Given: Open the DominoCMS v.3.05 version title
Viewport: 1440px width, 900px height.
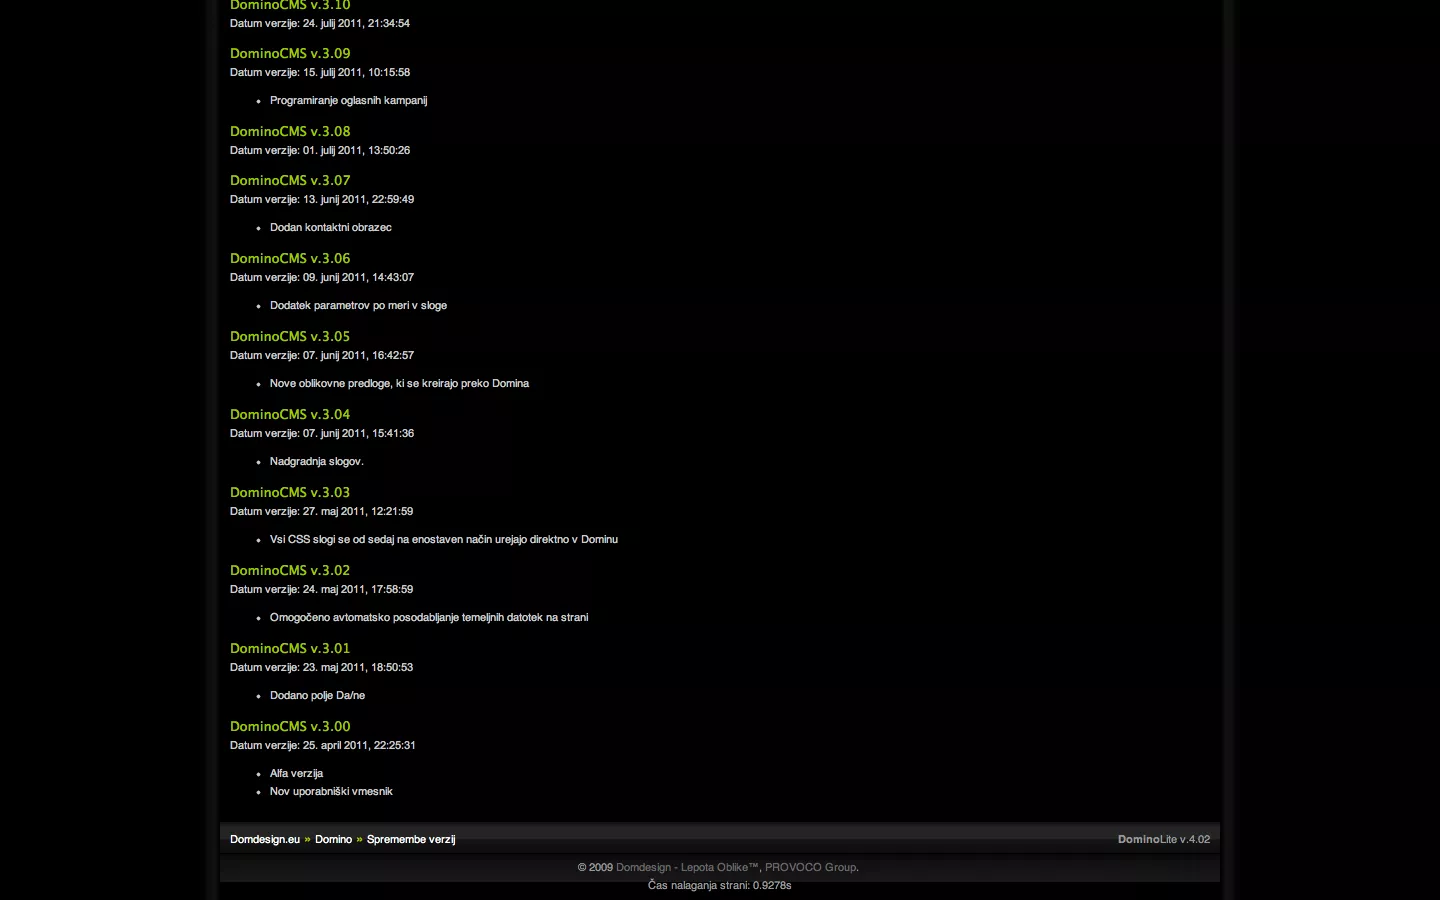Looking at the screenshot, I should tap(290, 336).
